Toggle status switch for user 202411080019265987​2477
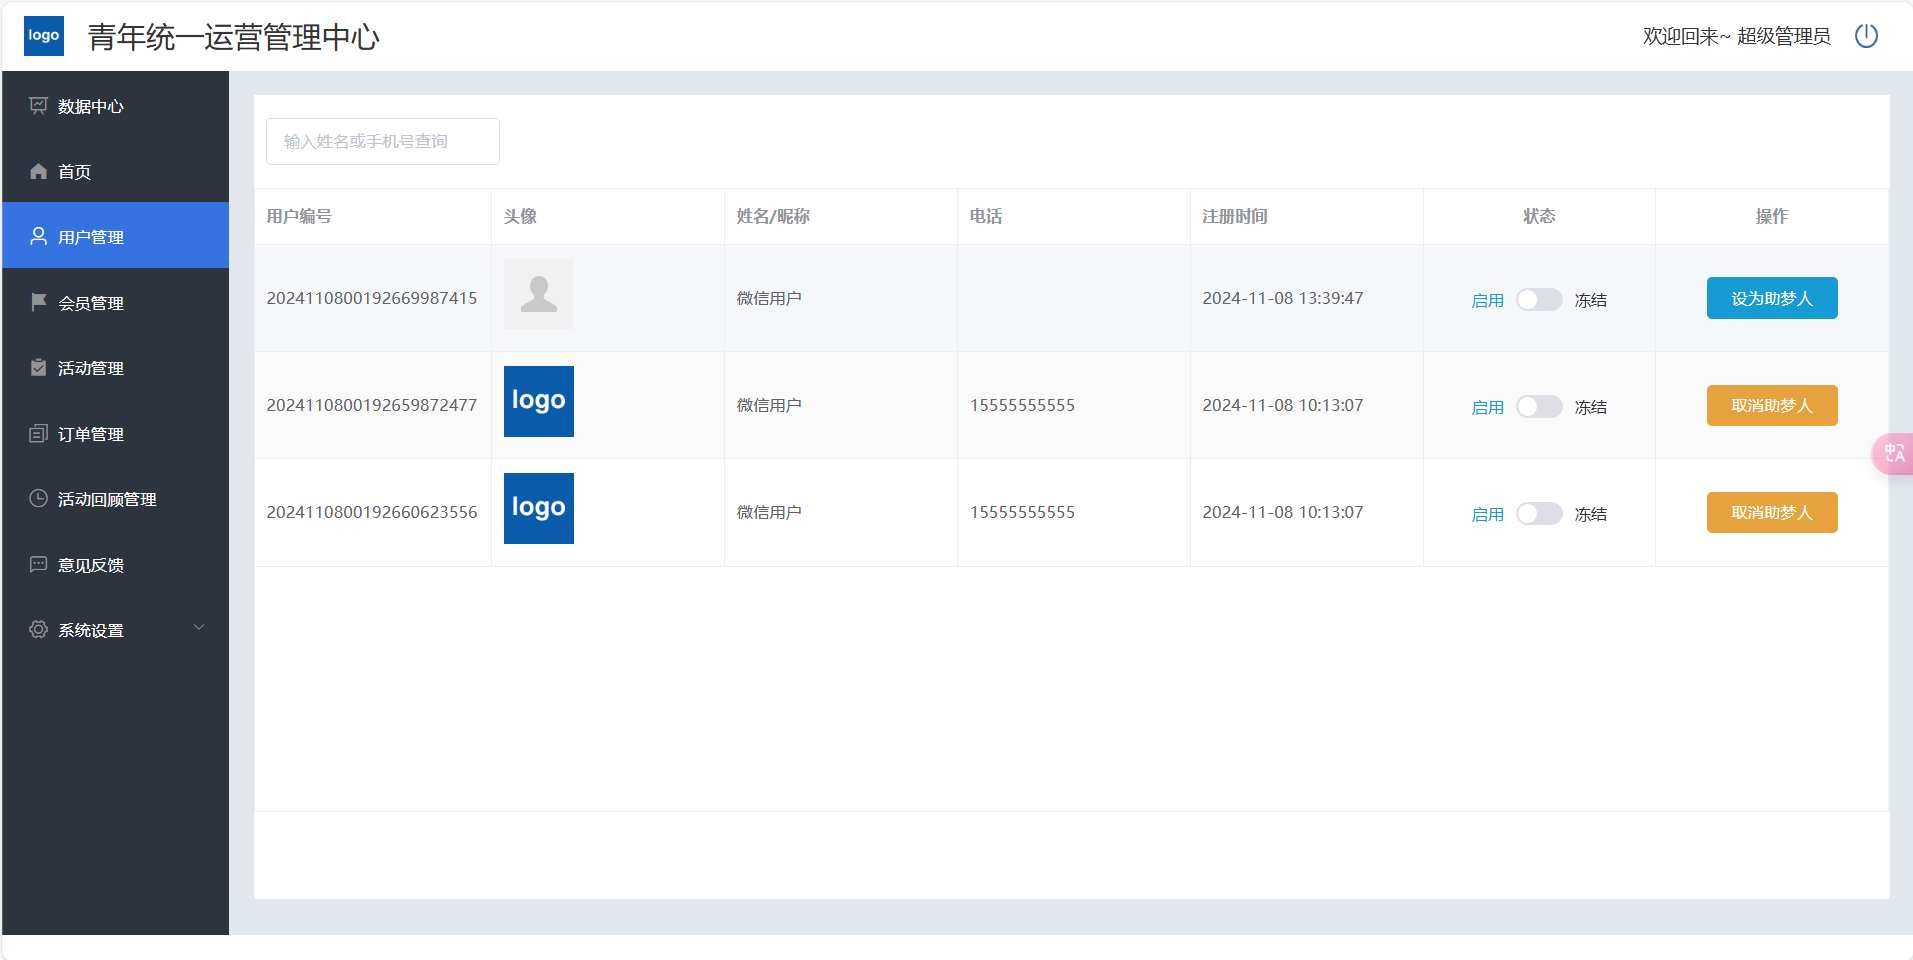This screenshot has width=1913, height=960. (1539, 406)
